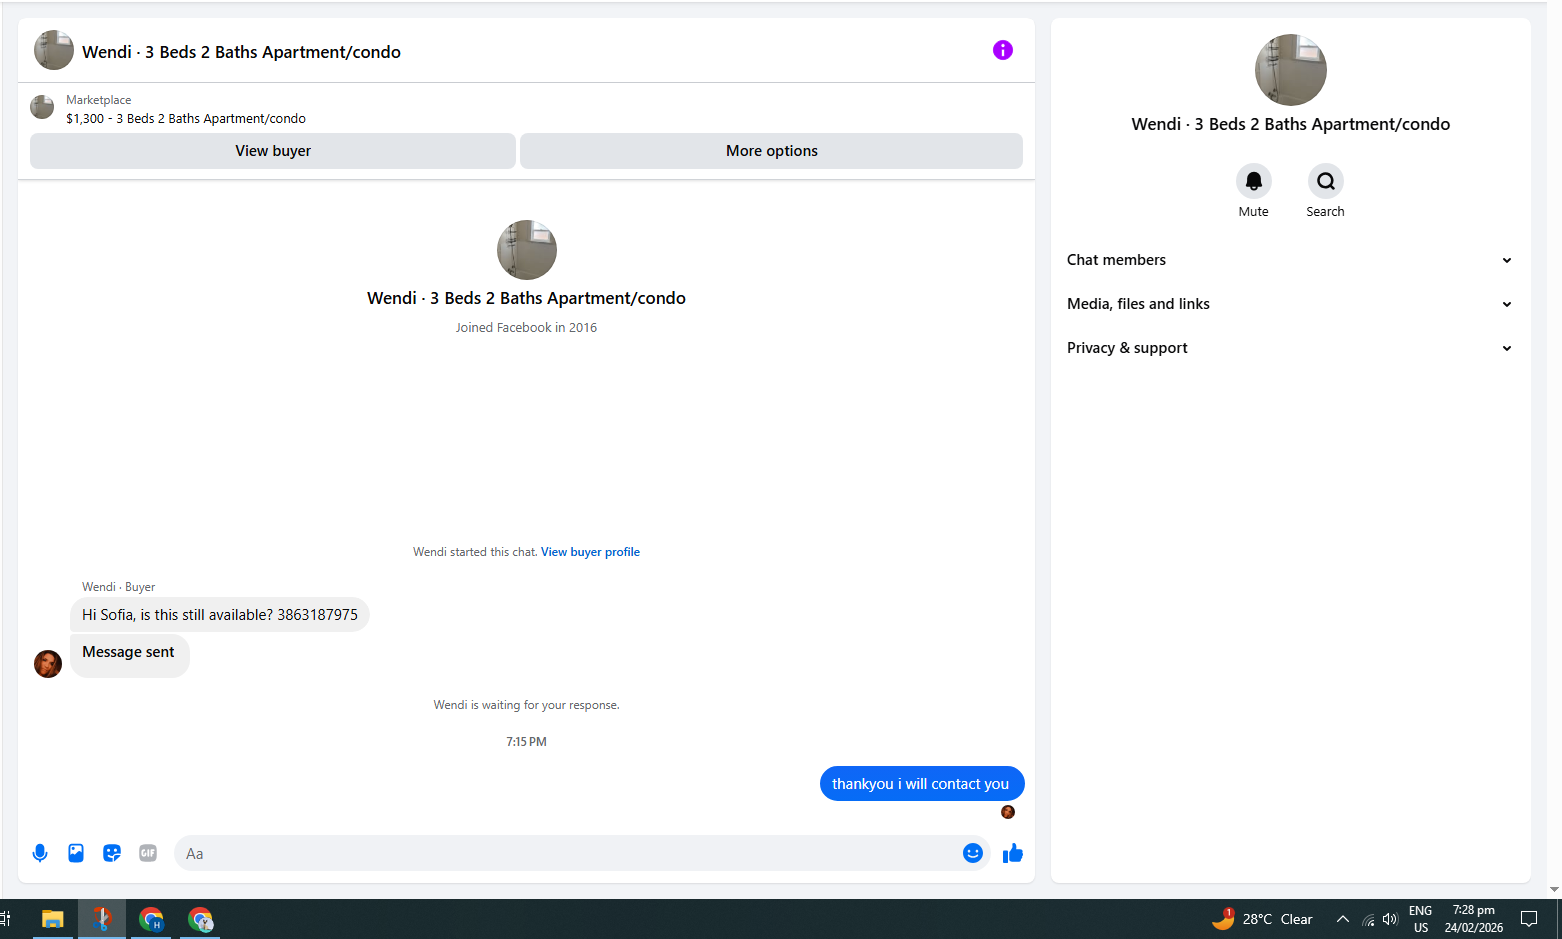Click the chat header title Wendi
This screenshot has width=1562, height=939.
point(241,52)
